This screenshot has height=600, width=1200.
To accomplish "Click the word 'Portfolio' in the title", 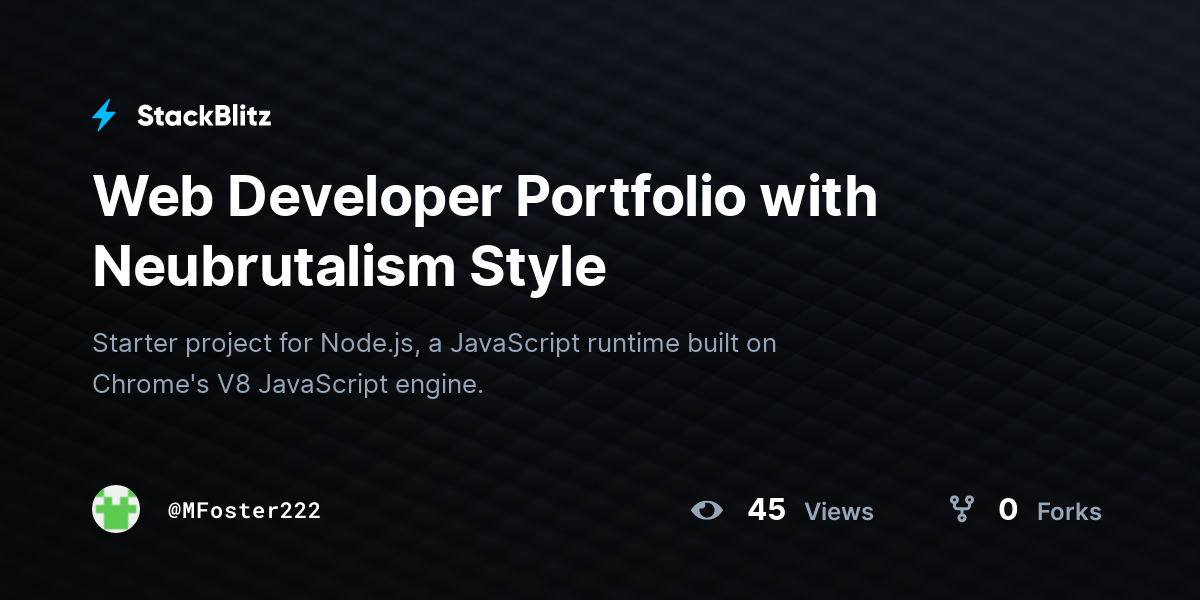I will point(630,197).
